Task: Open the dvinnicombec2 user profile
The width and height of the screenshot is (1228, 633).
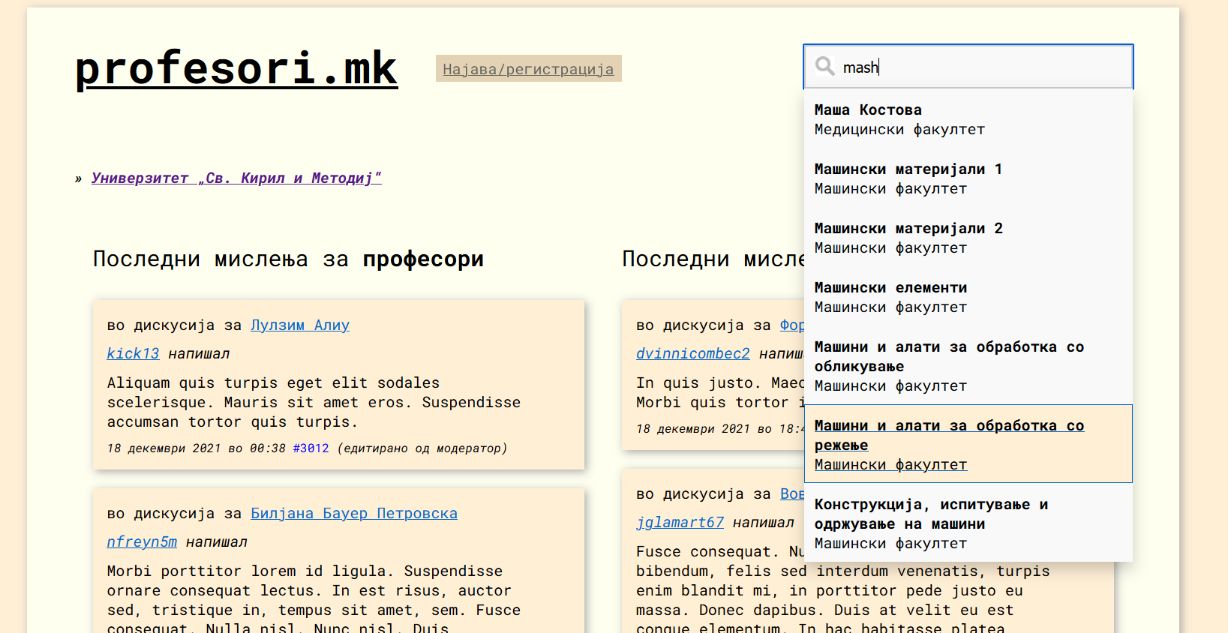Action: [x=691, y=353]
